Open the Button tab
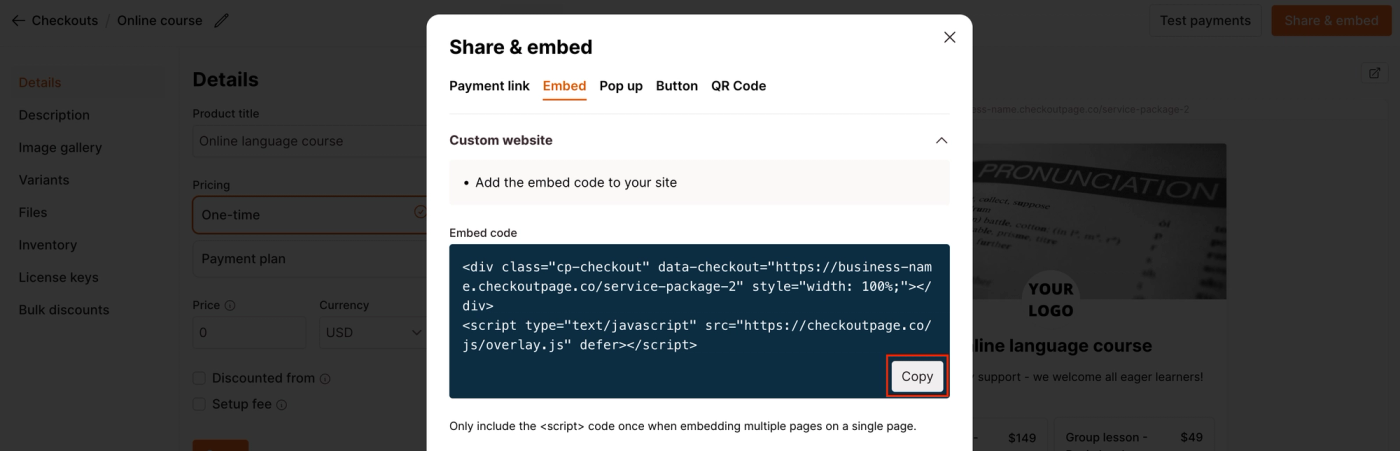This screenshot has width=1400, height=451. tap(677, 86)
